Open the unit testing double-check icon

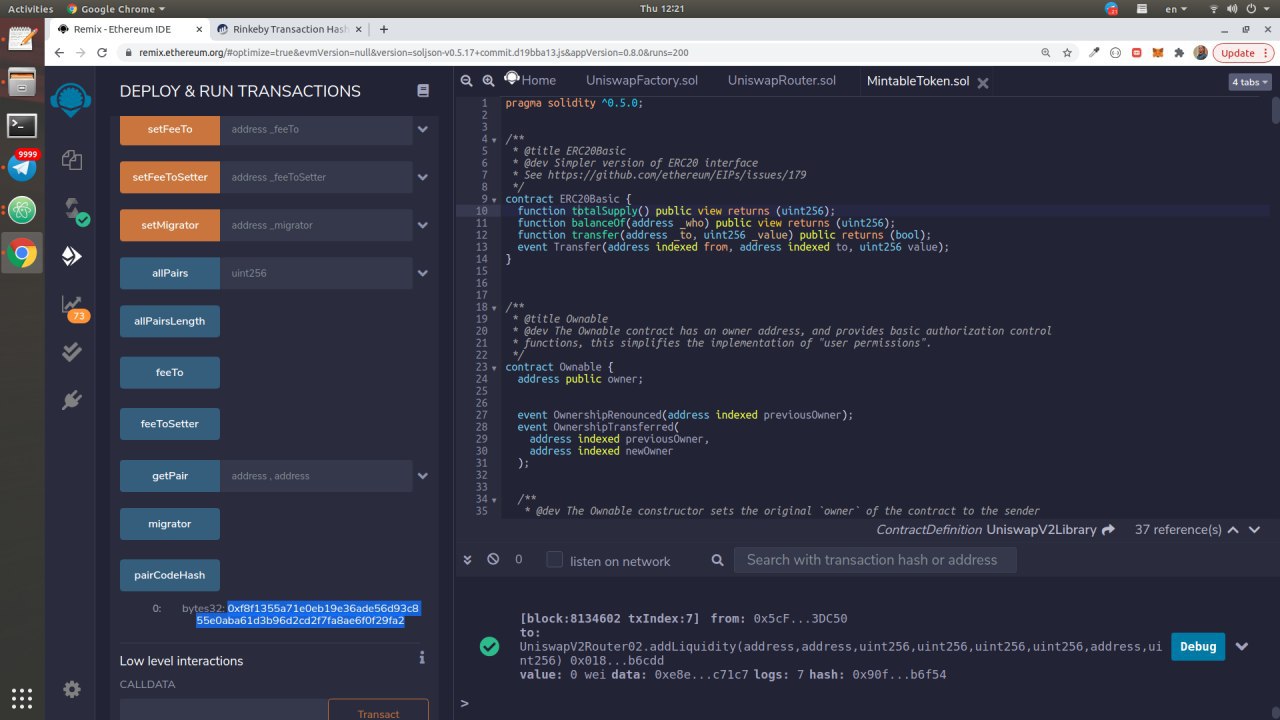(x=71, y=352)
